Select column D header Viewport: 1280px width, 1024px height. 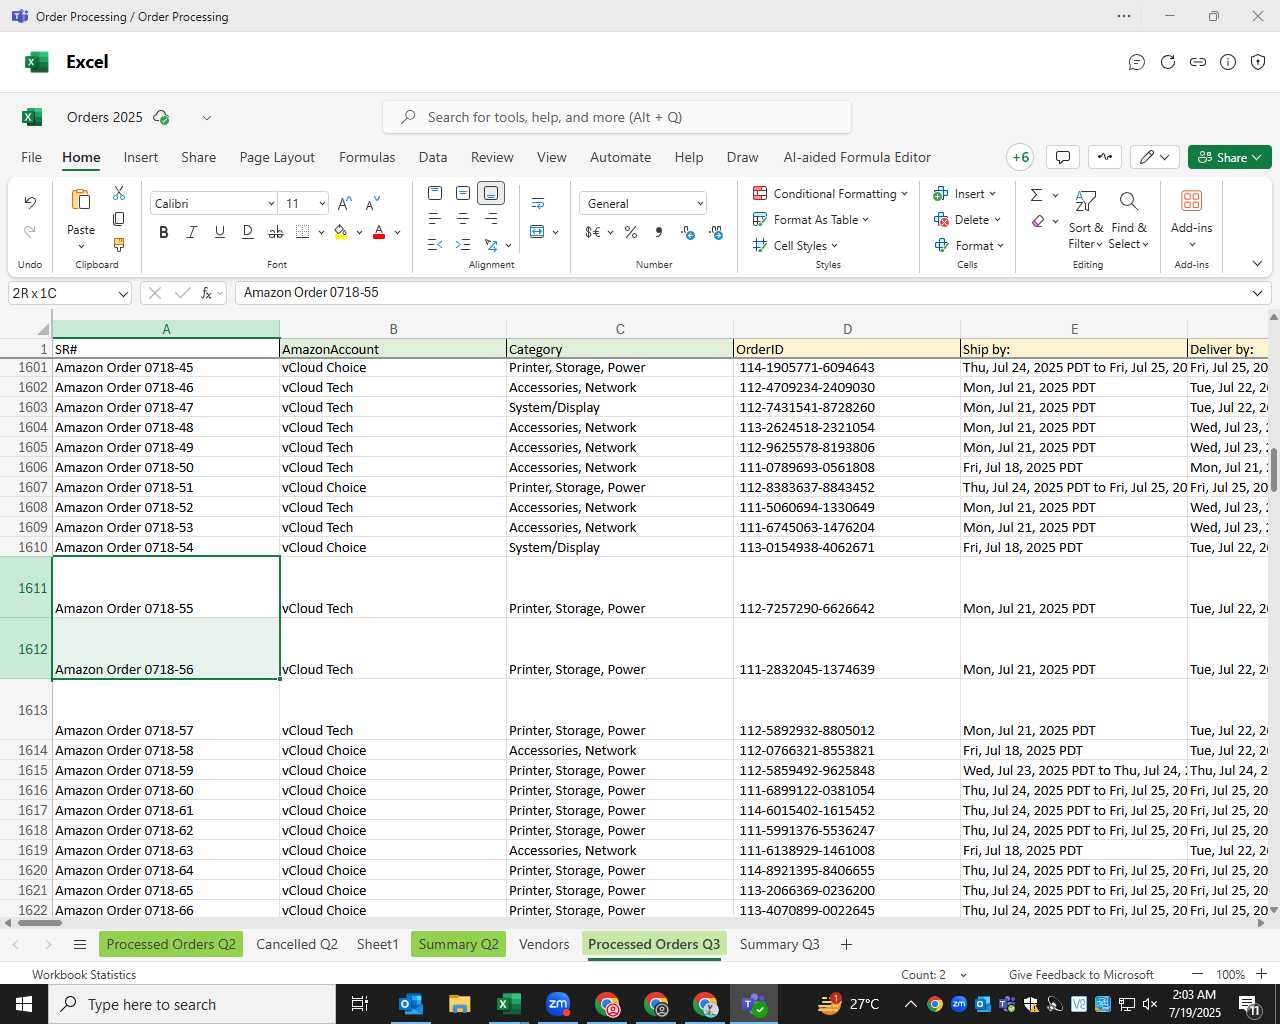[x=847, y=329]
